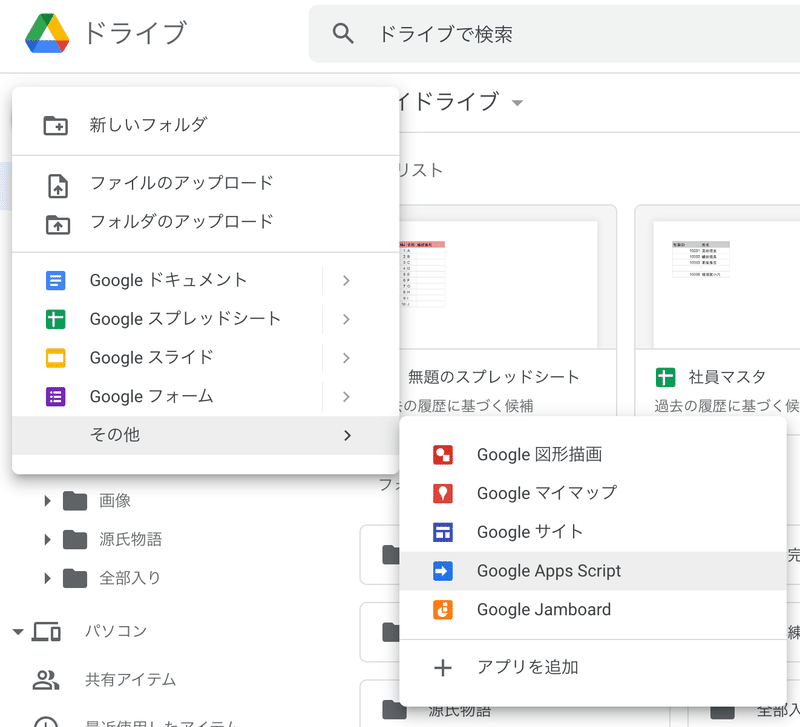Choose ファイルのアップロード
This screenshot has width=800, height=727.
pyautogui.click(x=206, y=183)
